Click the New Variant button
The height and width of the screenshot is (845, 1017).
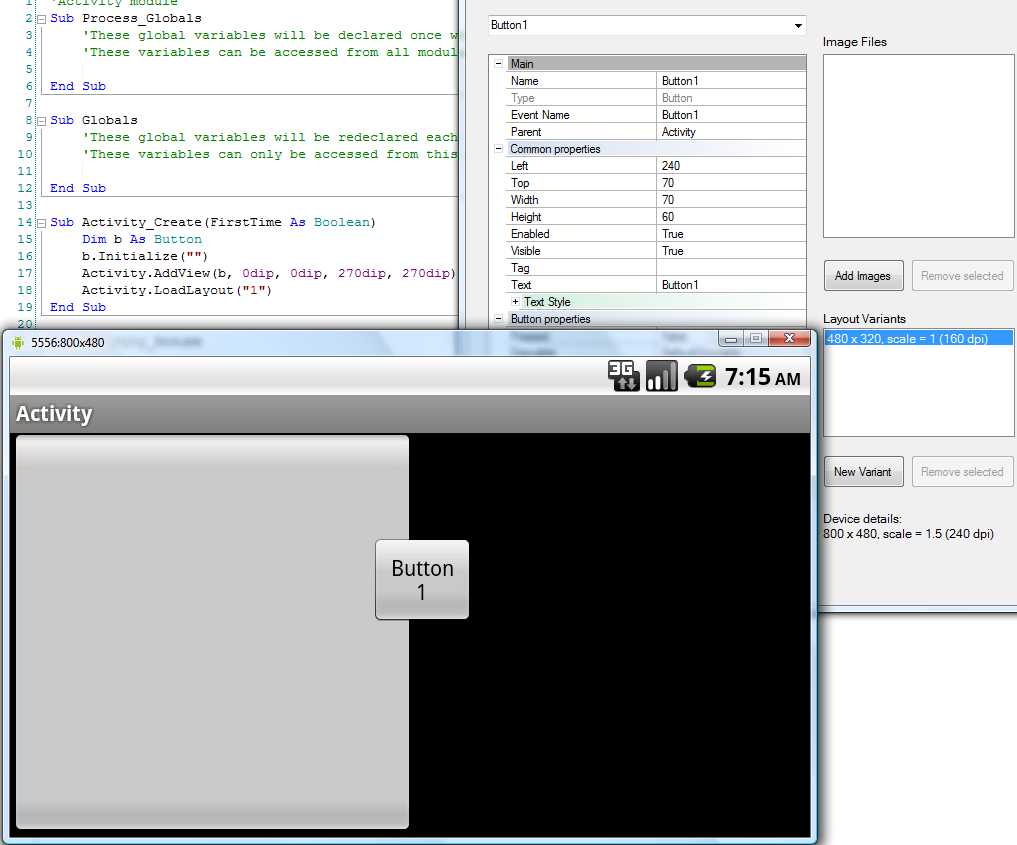pyautogui.click(x=863, y=471)
